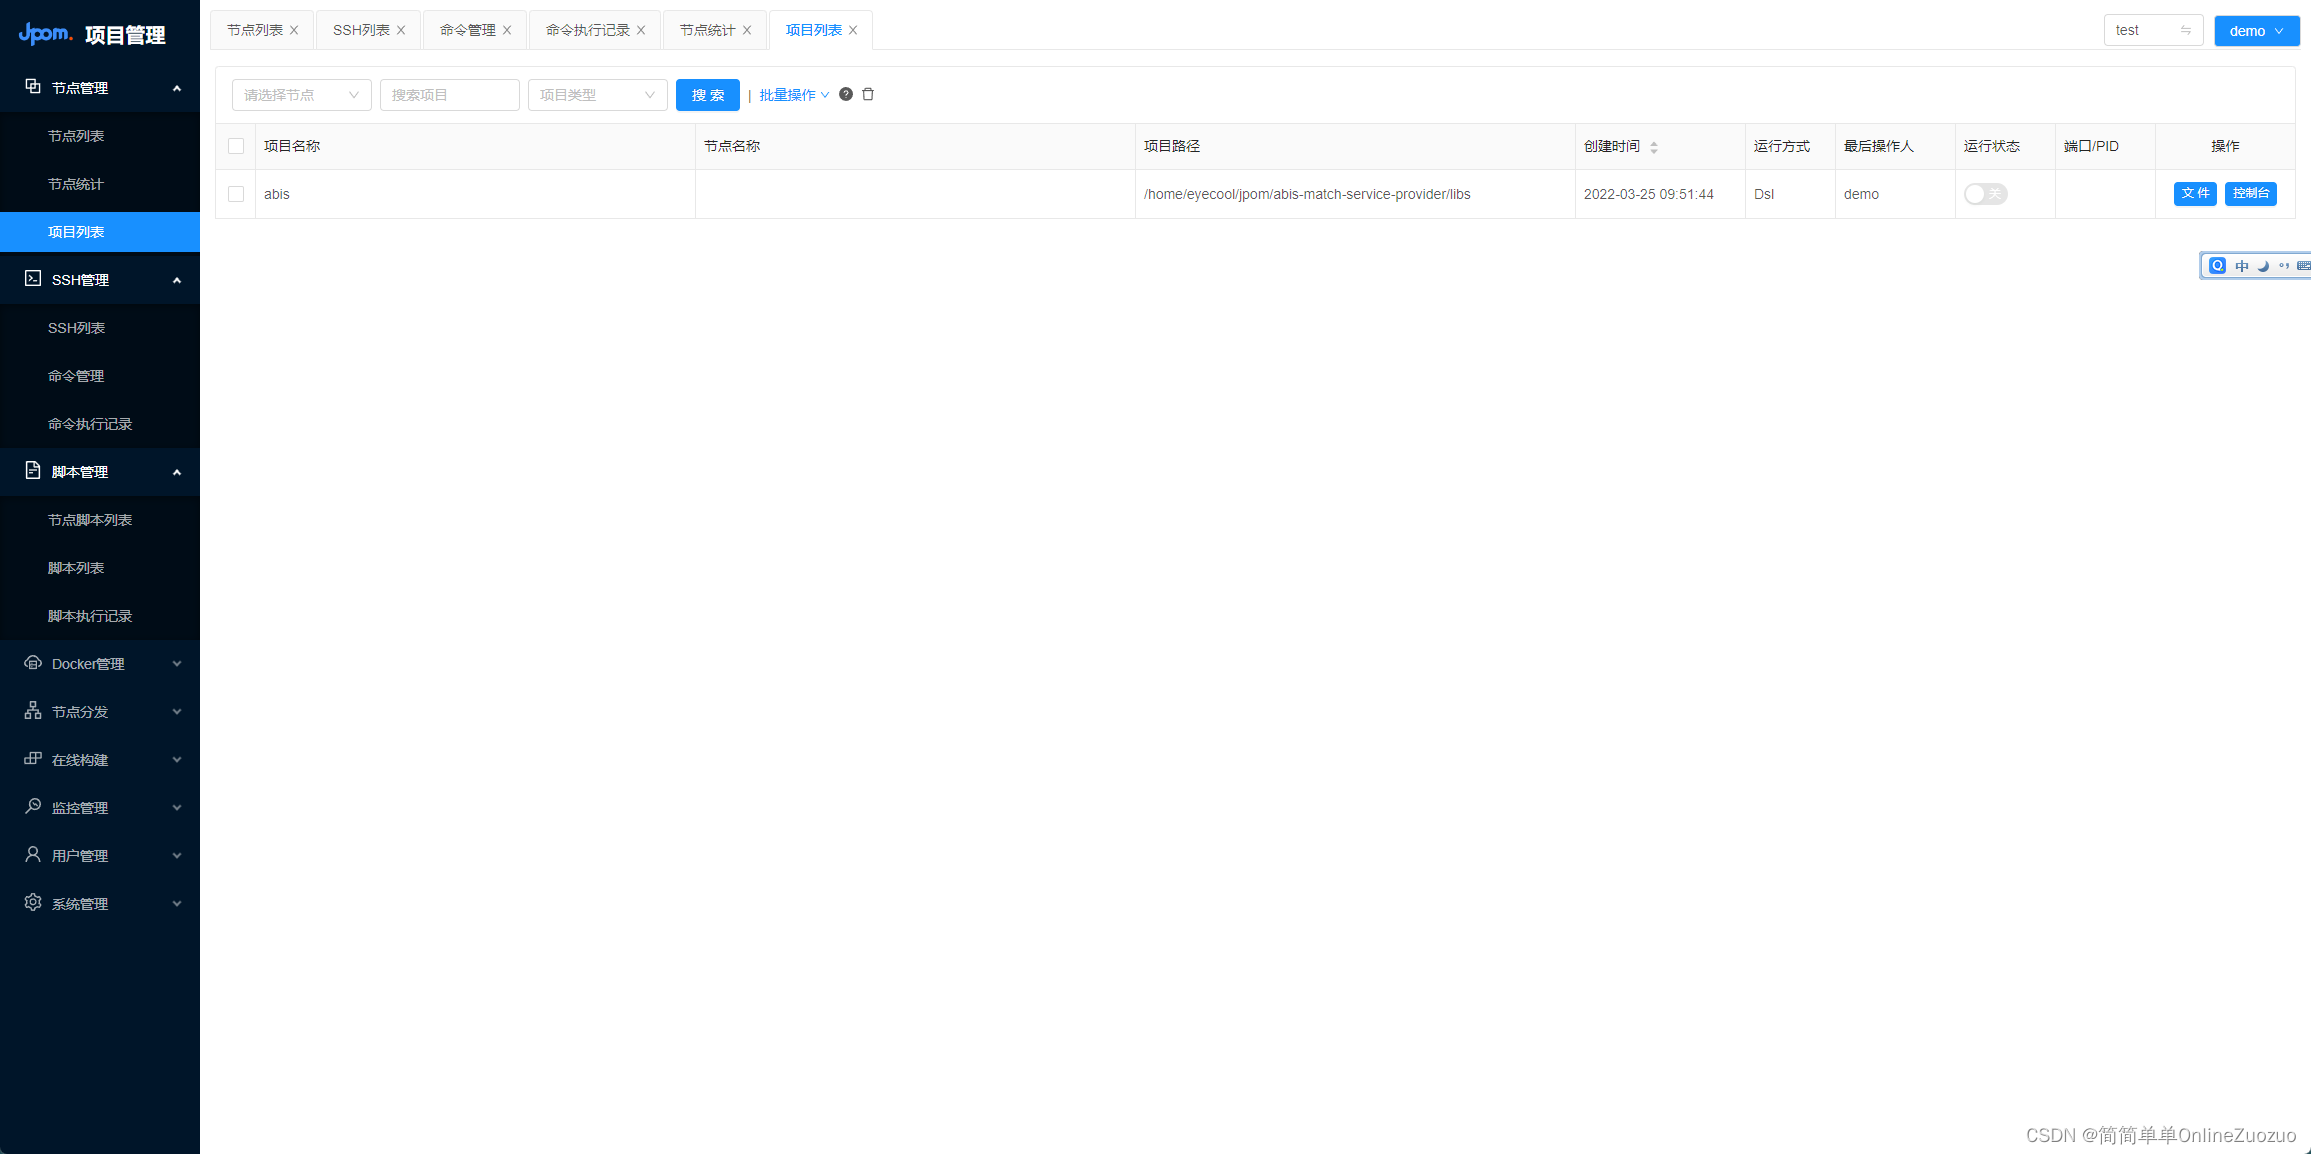Click the trash icon next to the help icon

(x=868, y=94)
